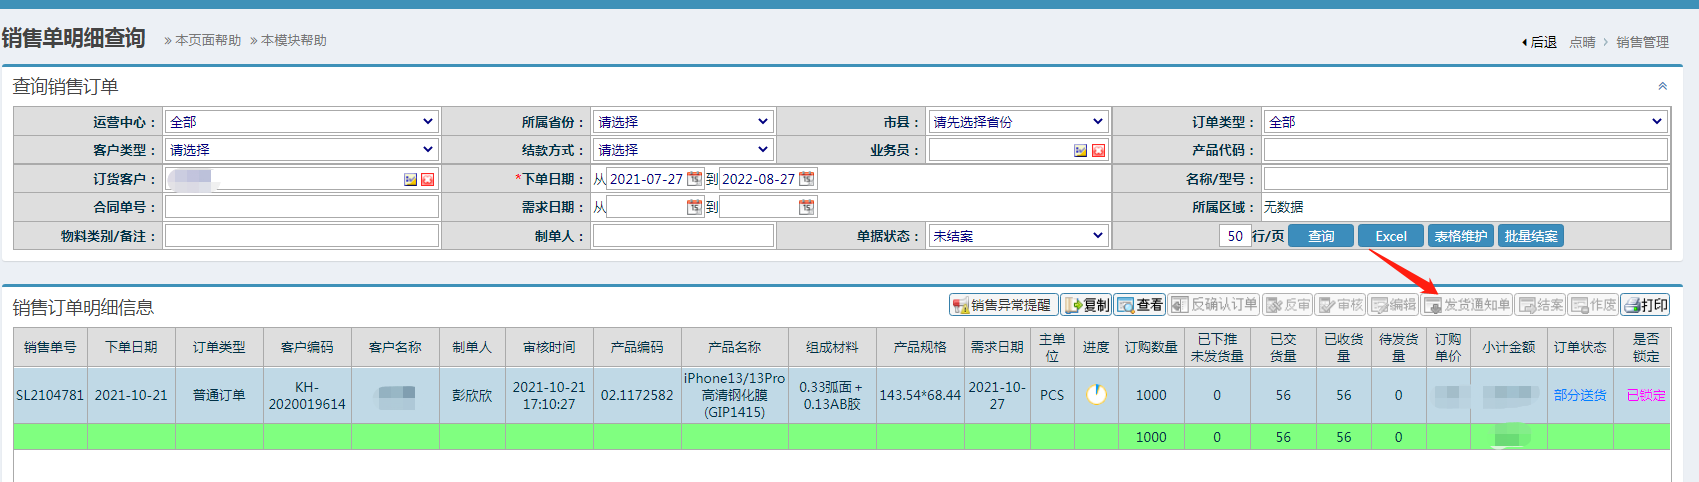1699x482 pixels.
Task: Click the 合同单号 input field
Action: click(x=301, y=207)
